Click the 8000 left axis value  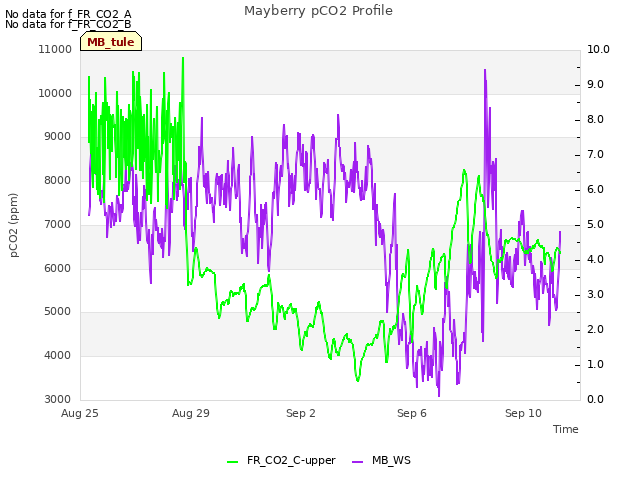[x=58, y=180]
